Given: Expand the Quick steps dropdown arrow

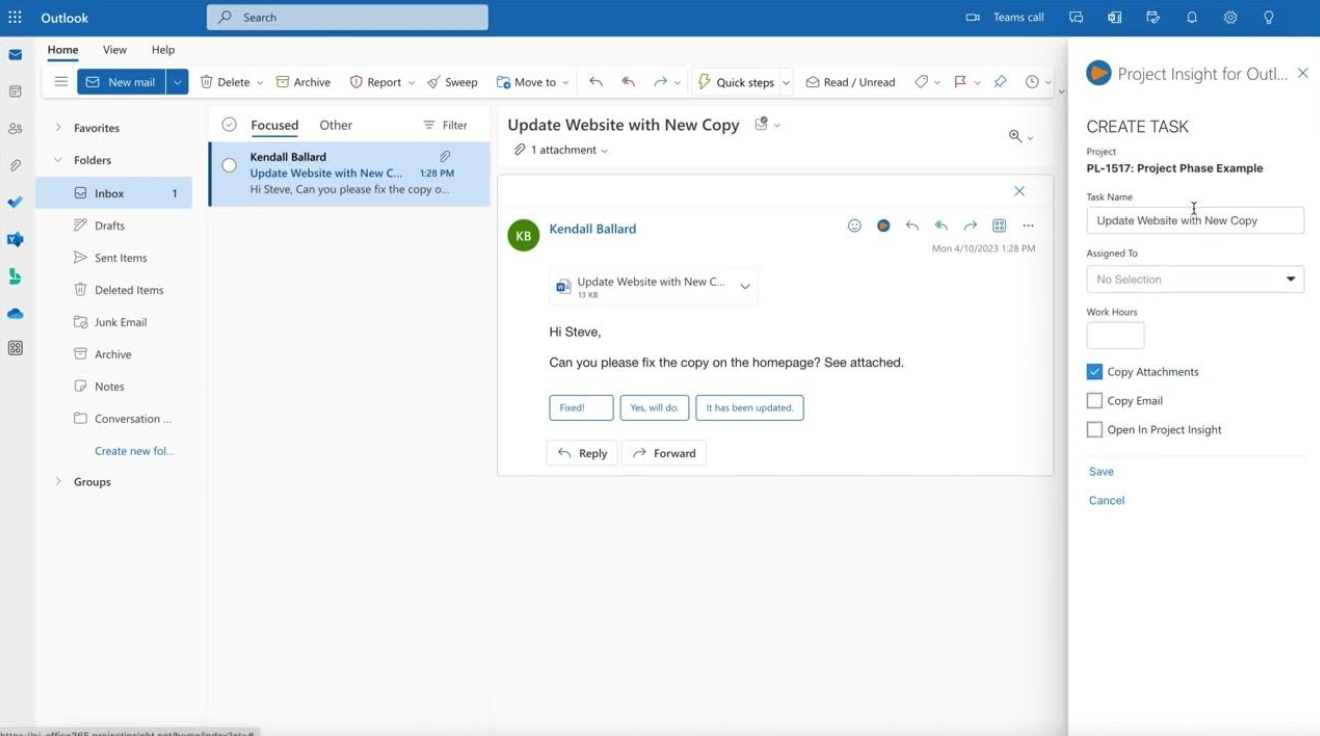Looking at the screenshot, I should click(x=786, y=83).
